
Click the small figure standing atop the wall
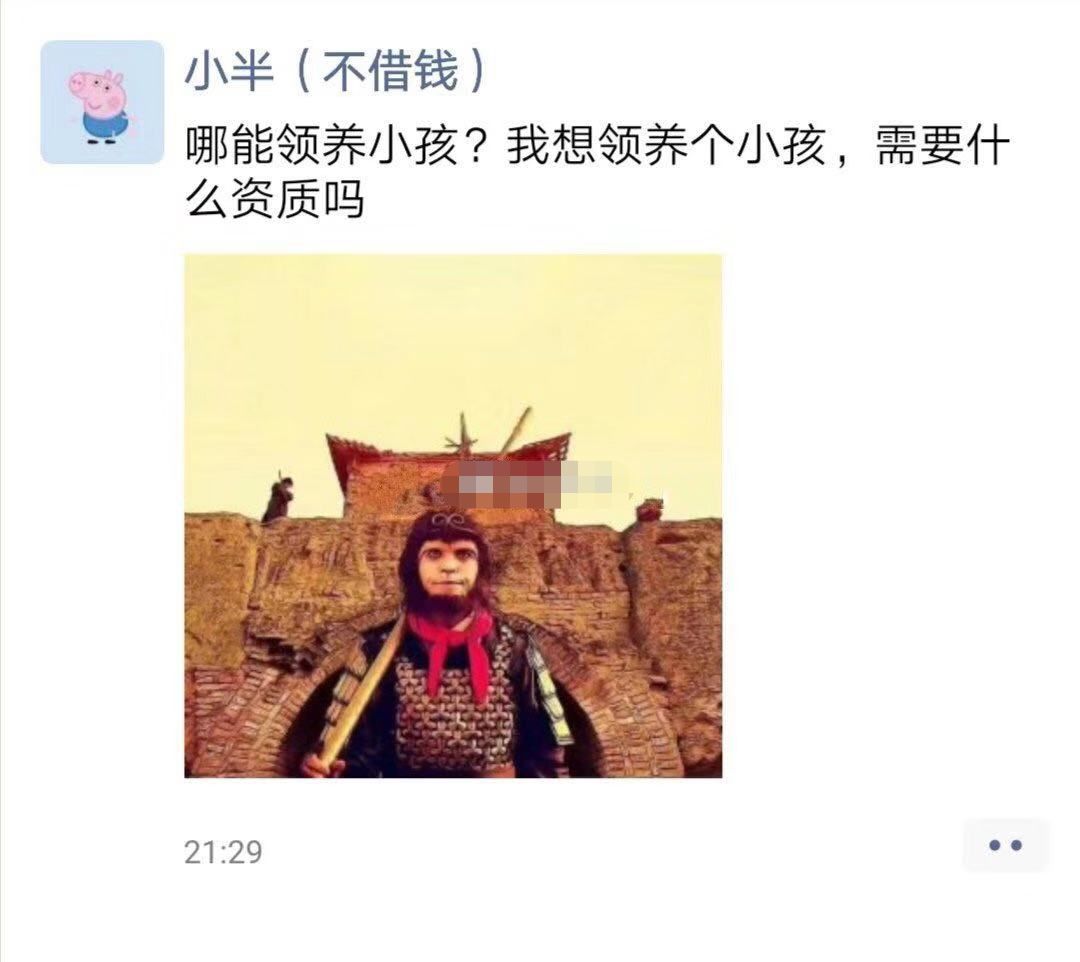[x=278, y=496]
